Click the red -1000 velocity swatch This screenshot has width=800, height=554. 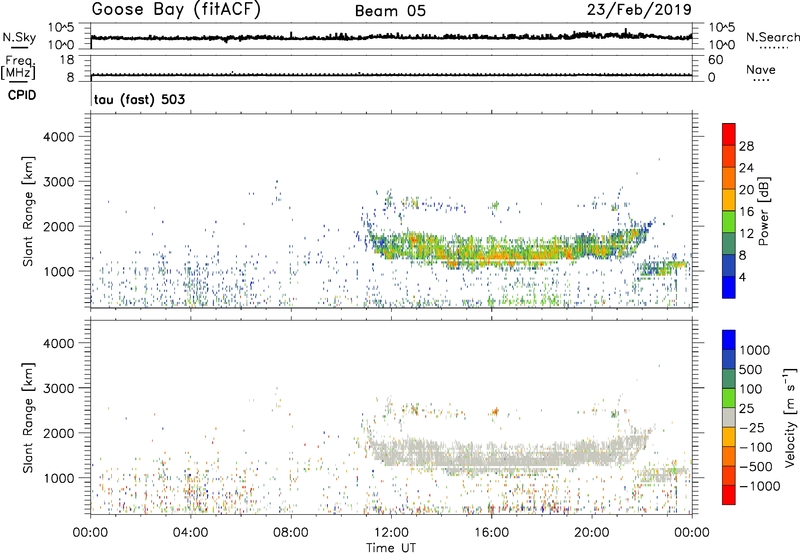[729, 495]
